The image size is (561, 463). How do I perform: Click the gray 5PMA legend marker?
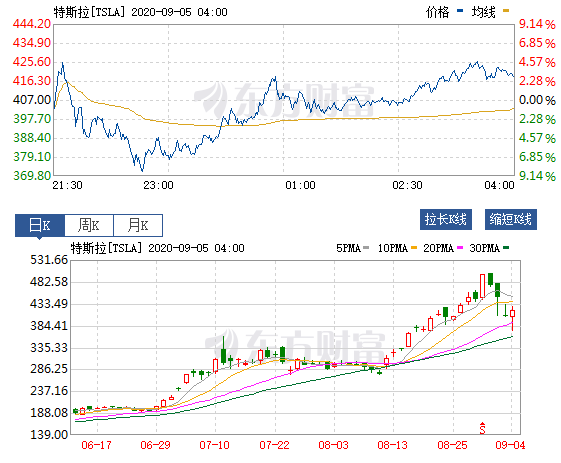coord(366,248)
